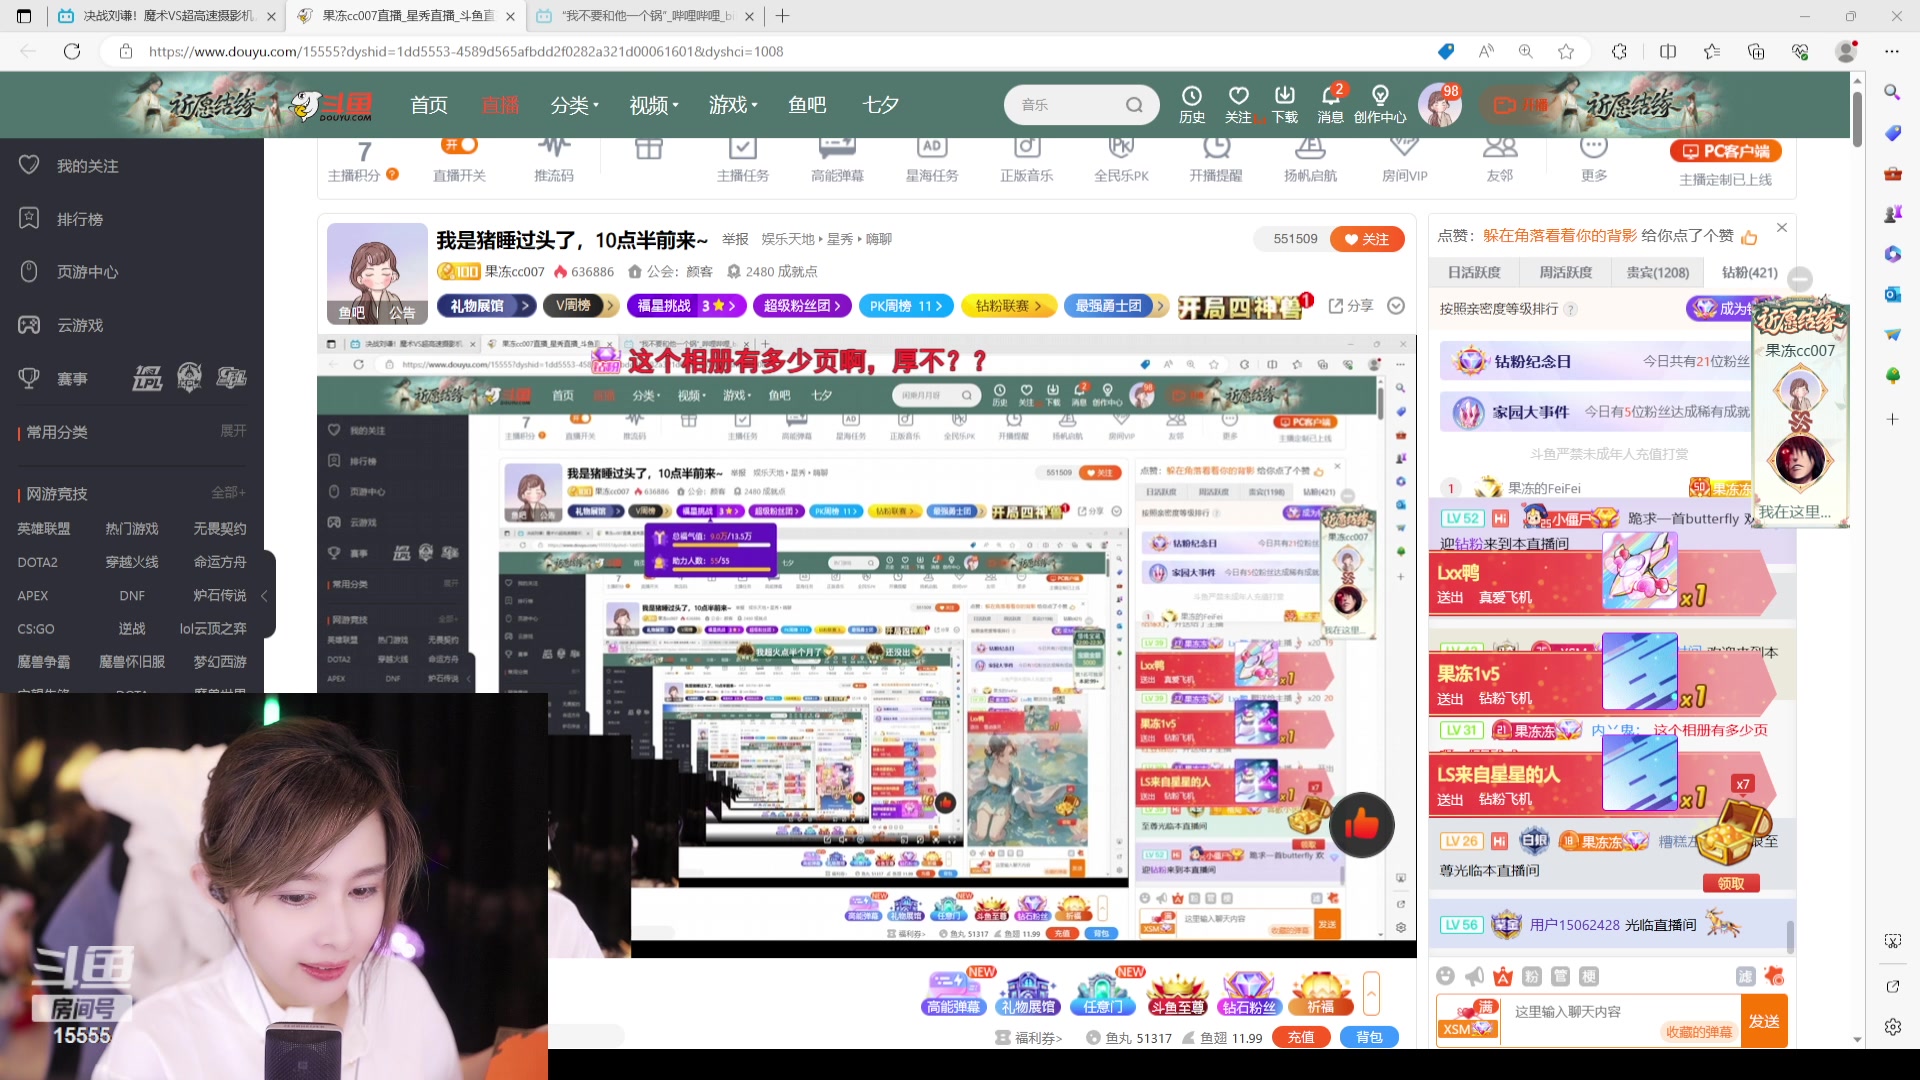
Task: Expand 常用分类 with 展开
Action: 233,431
